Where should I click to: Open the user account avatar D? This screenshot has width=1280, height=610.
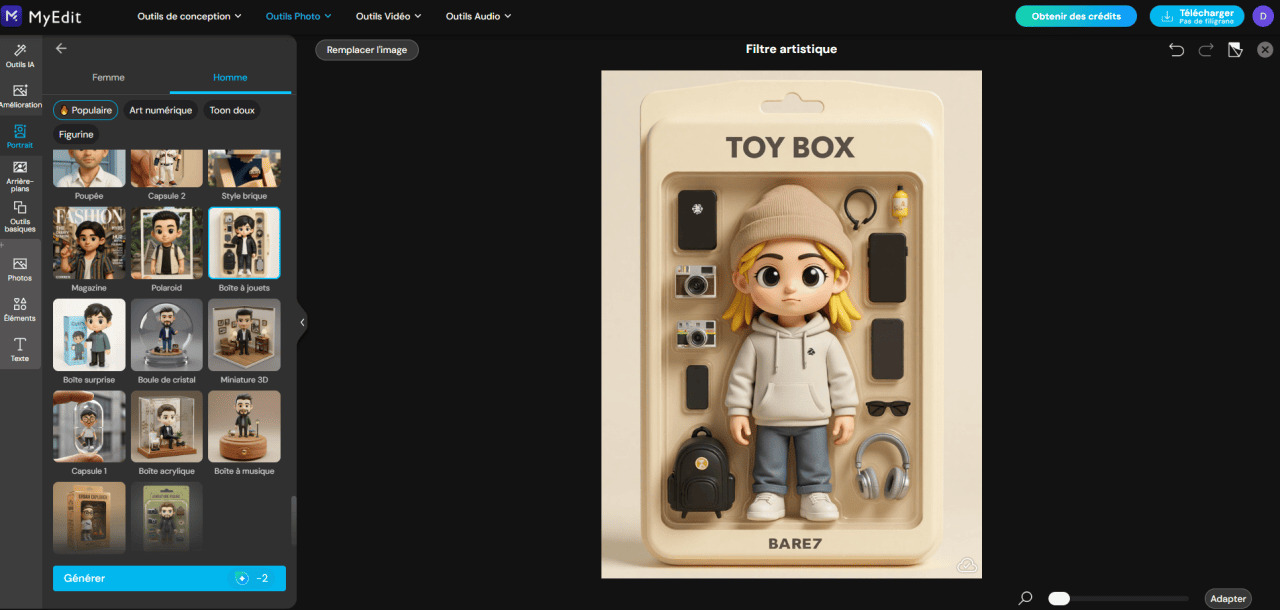1263,16
